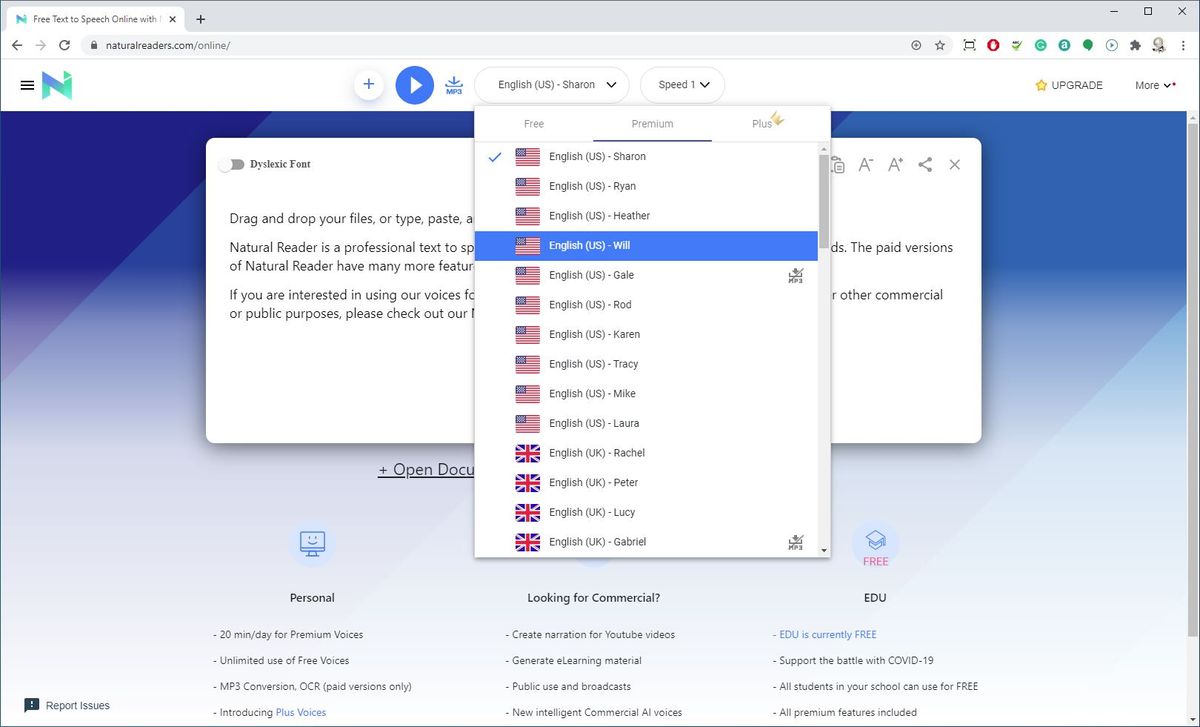Increase the font size with the A+ icon
1200x727 pixels.
click(894, 164)
